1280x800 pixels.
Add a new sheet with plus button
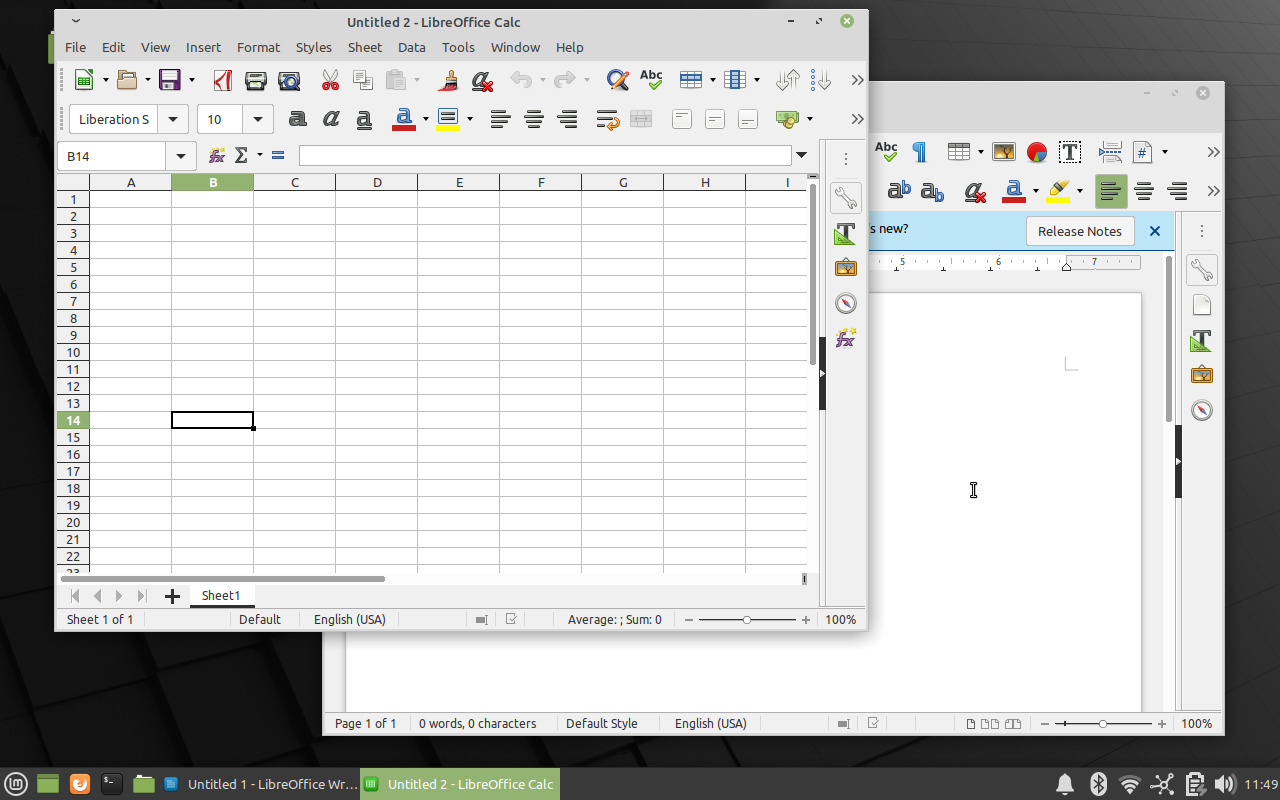[172, 596]
